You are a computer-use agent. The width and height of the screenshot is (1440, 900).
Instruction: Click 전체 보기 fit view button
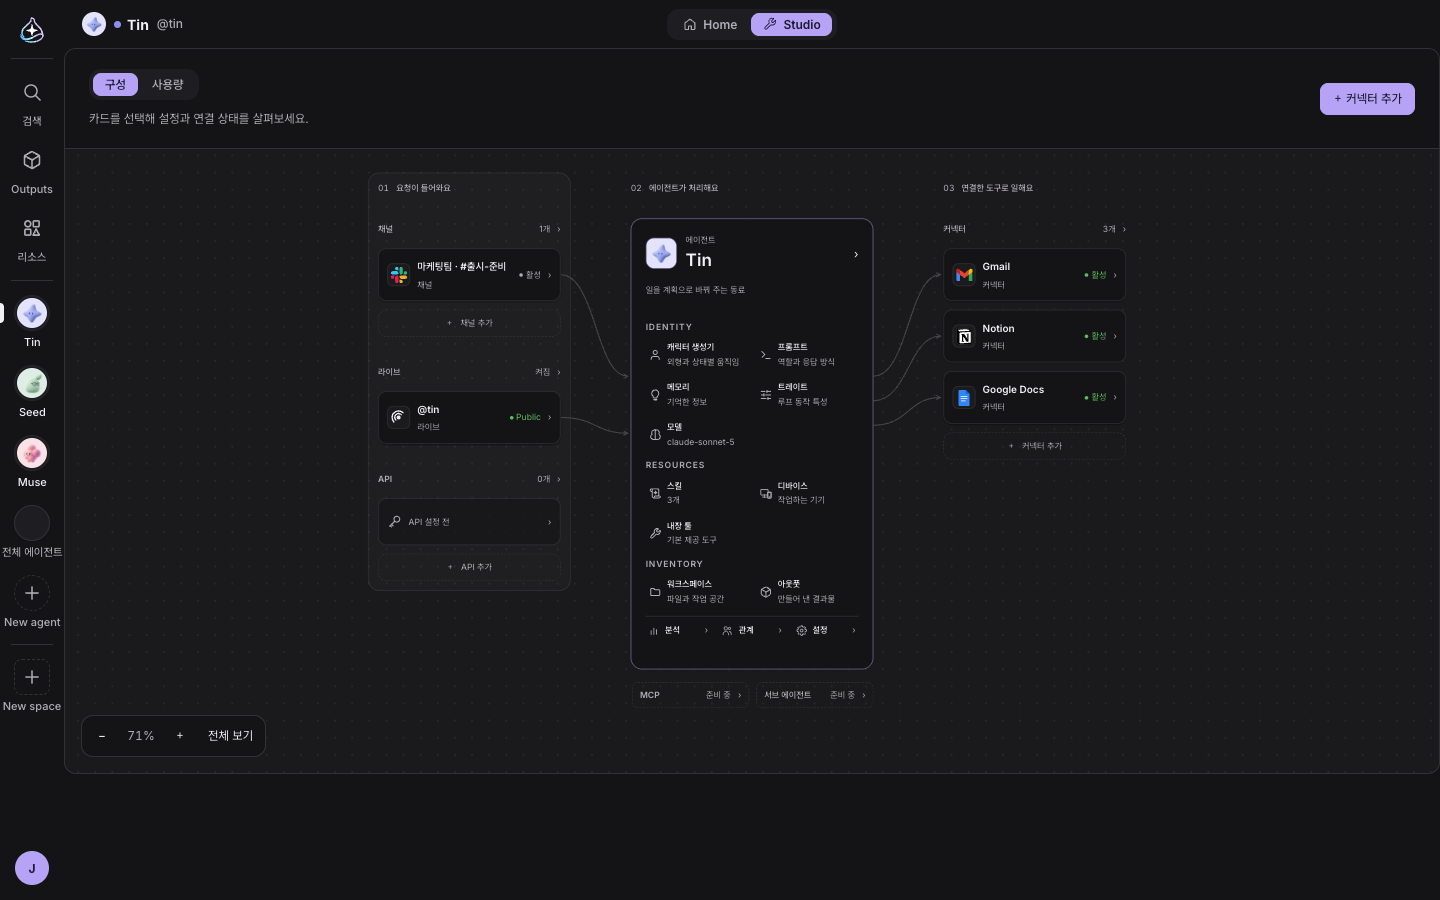point(230,736)
